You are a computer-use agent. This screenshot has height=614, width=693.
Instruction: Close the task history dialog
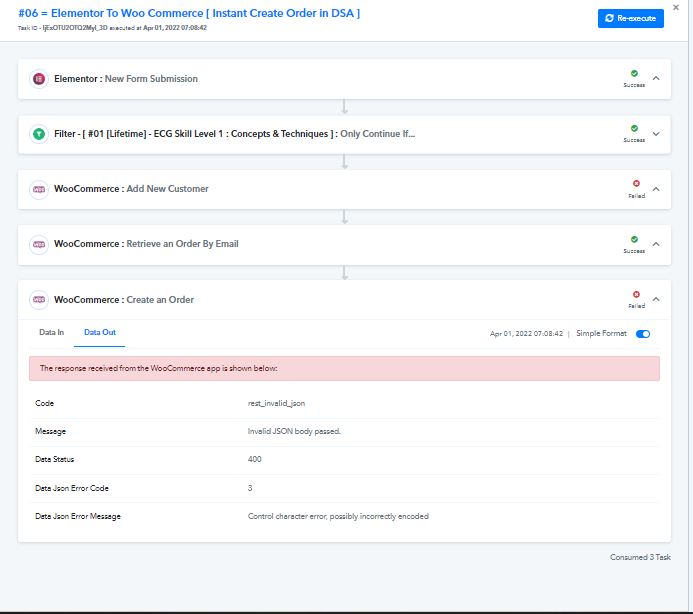pyautogui.click(x=676, y=7)
